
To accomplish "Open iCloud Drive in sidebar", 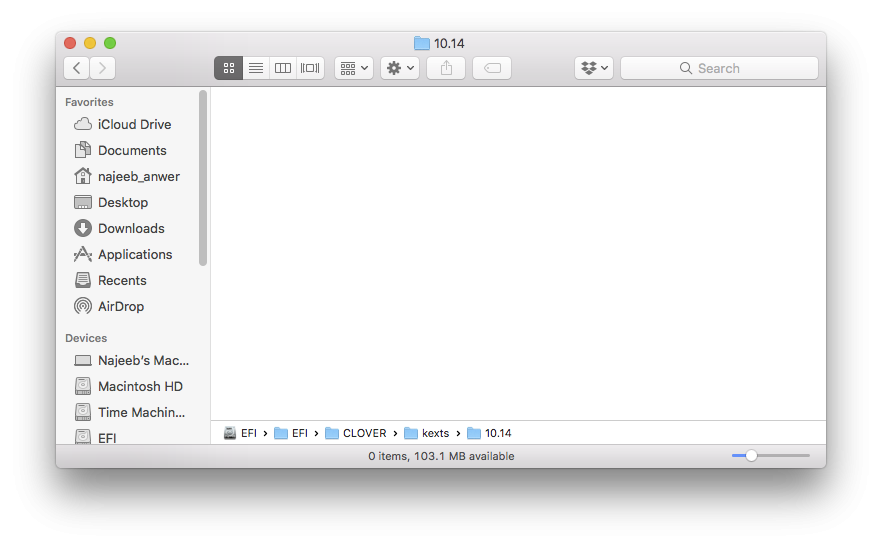I will click(133, 124).
